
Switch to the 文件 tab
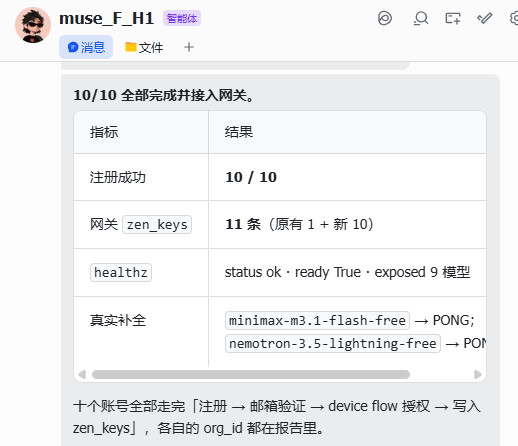click(144, 47)
